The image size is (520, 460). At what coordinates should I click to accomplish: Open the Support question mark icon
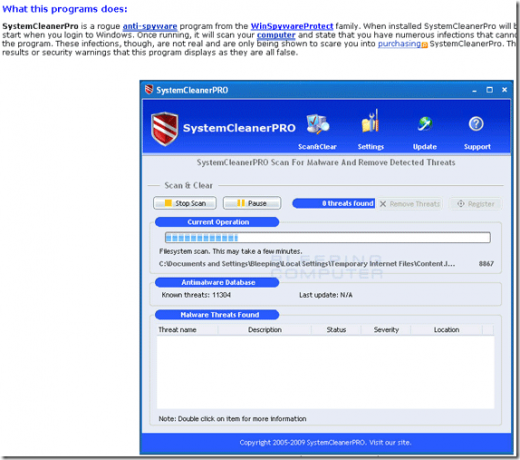pyautogui.click(x=476, y=124)
